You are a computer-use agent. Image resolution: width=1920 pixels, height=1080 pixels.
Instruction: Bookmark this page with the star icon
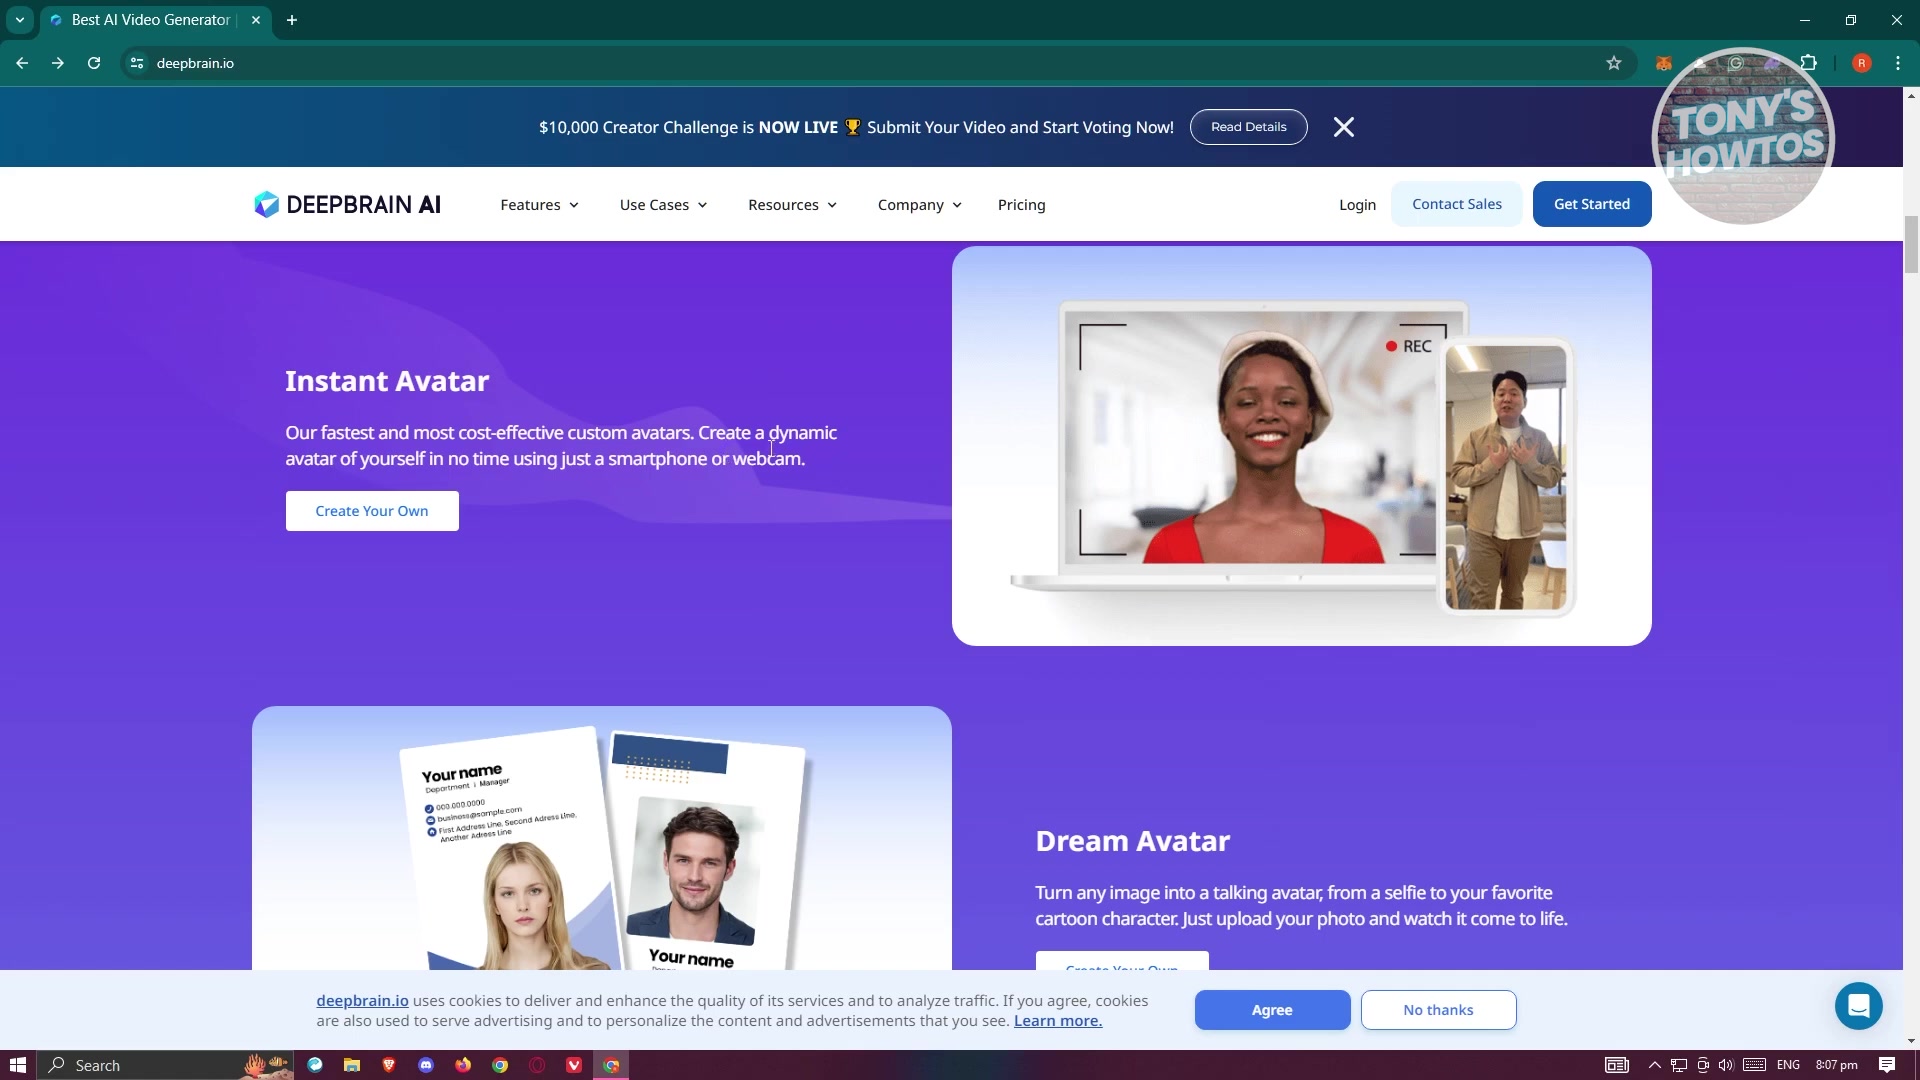(x=1613, y=63)
